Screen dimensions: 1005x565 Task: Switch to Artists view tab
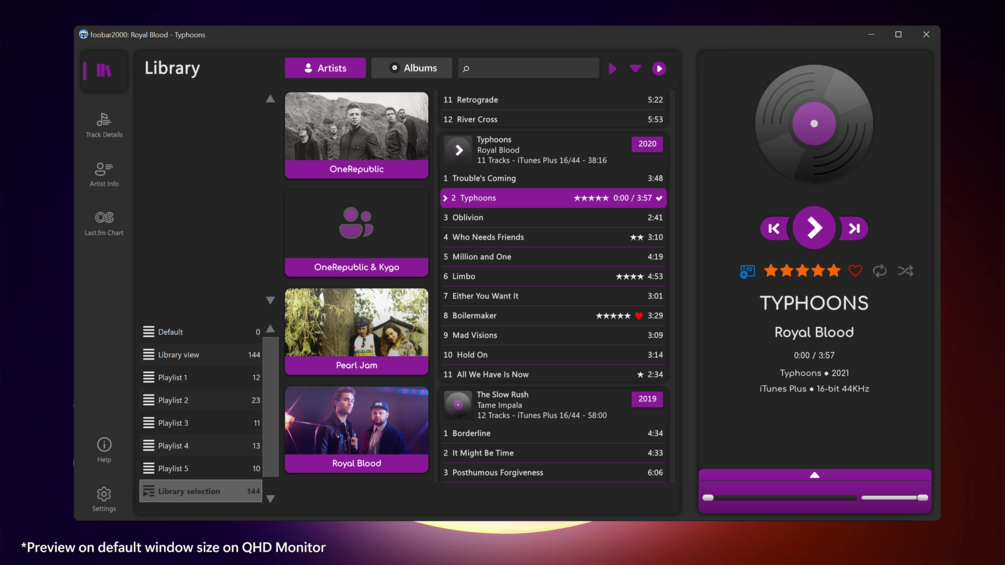tap(325, 68)
